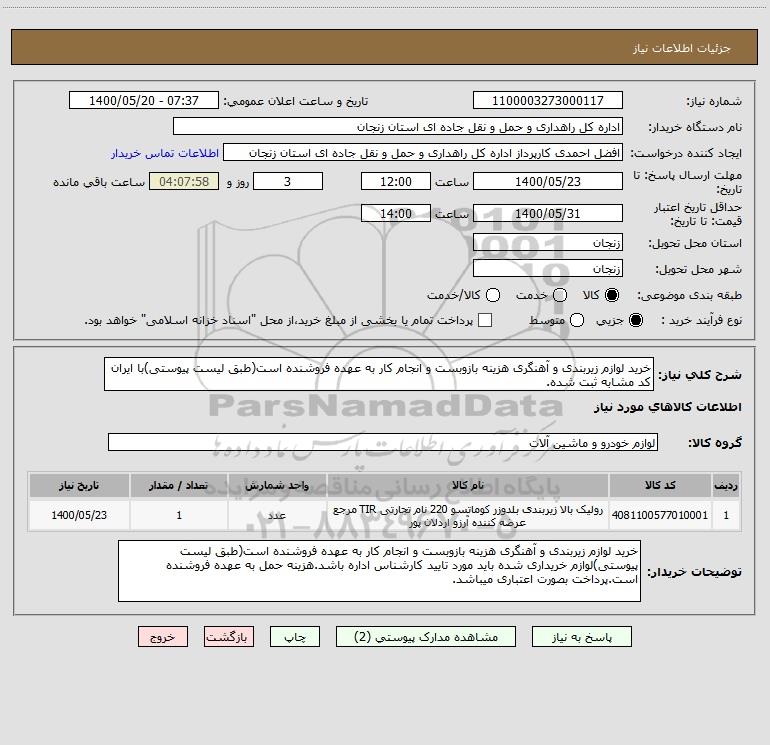Open مشاهده مدارک پیوستی (2) button
The height and width of the screenshot is (745, 770).
(426, 637)
